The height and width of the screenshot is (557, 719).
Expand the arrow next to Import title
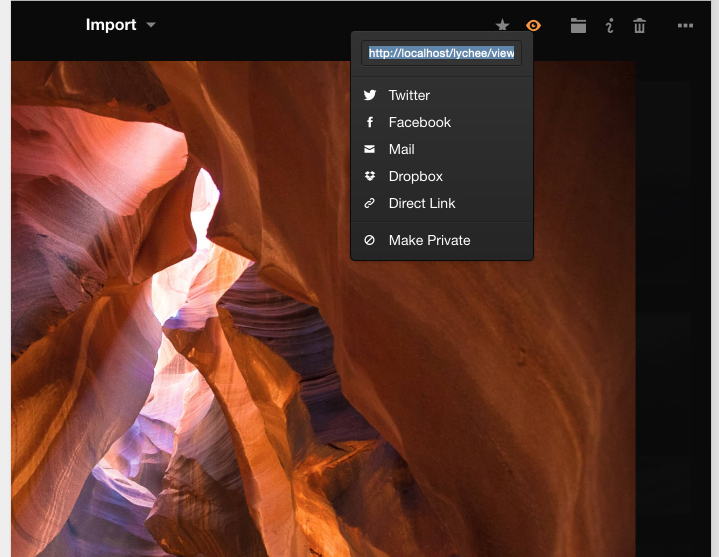(x=151, y=25)
